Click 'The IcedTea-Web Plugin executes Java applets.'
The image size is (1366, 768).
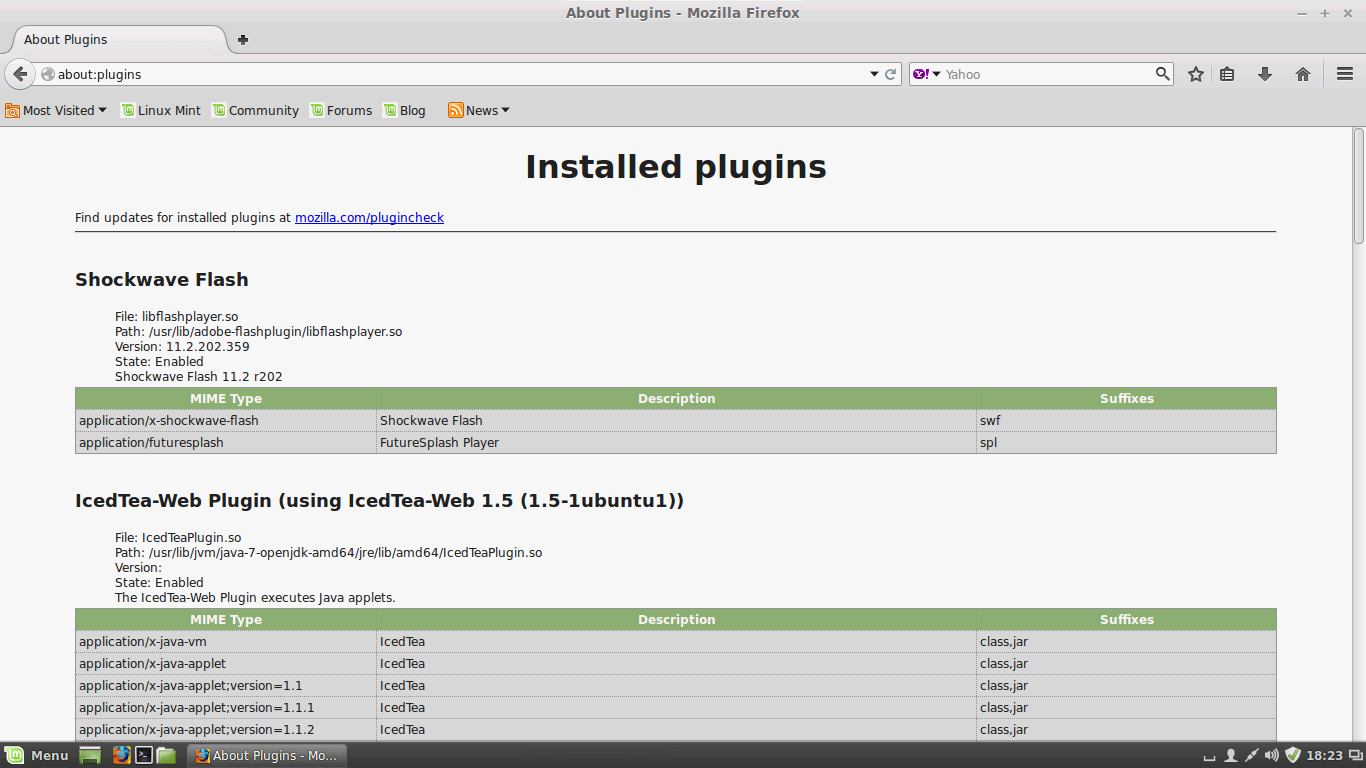pos(255,598)
